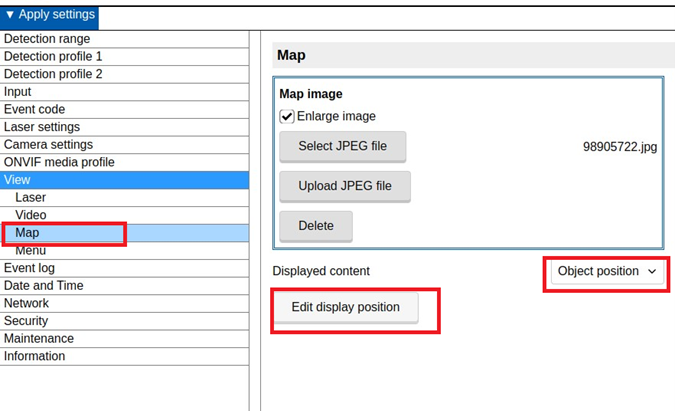Select Detection profile 1

[53, 57]
